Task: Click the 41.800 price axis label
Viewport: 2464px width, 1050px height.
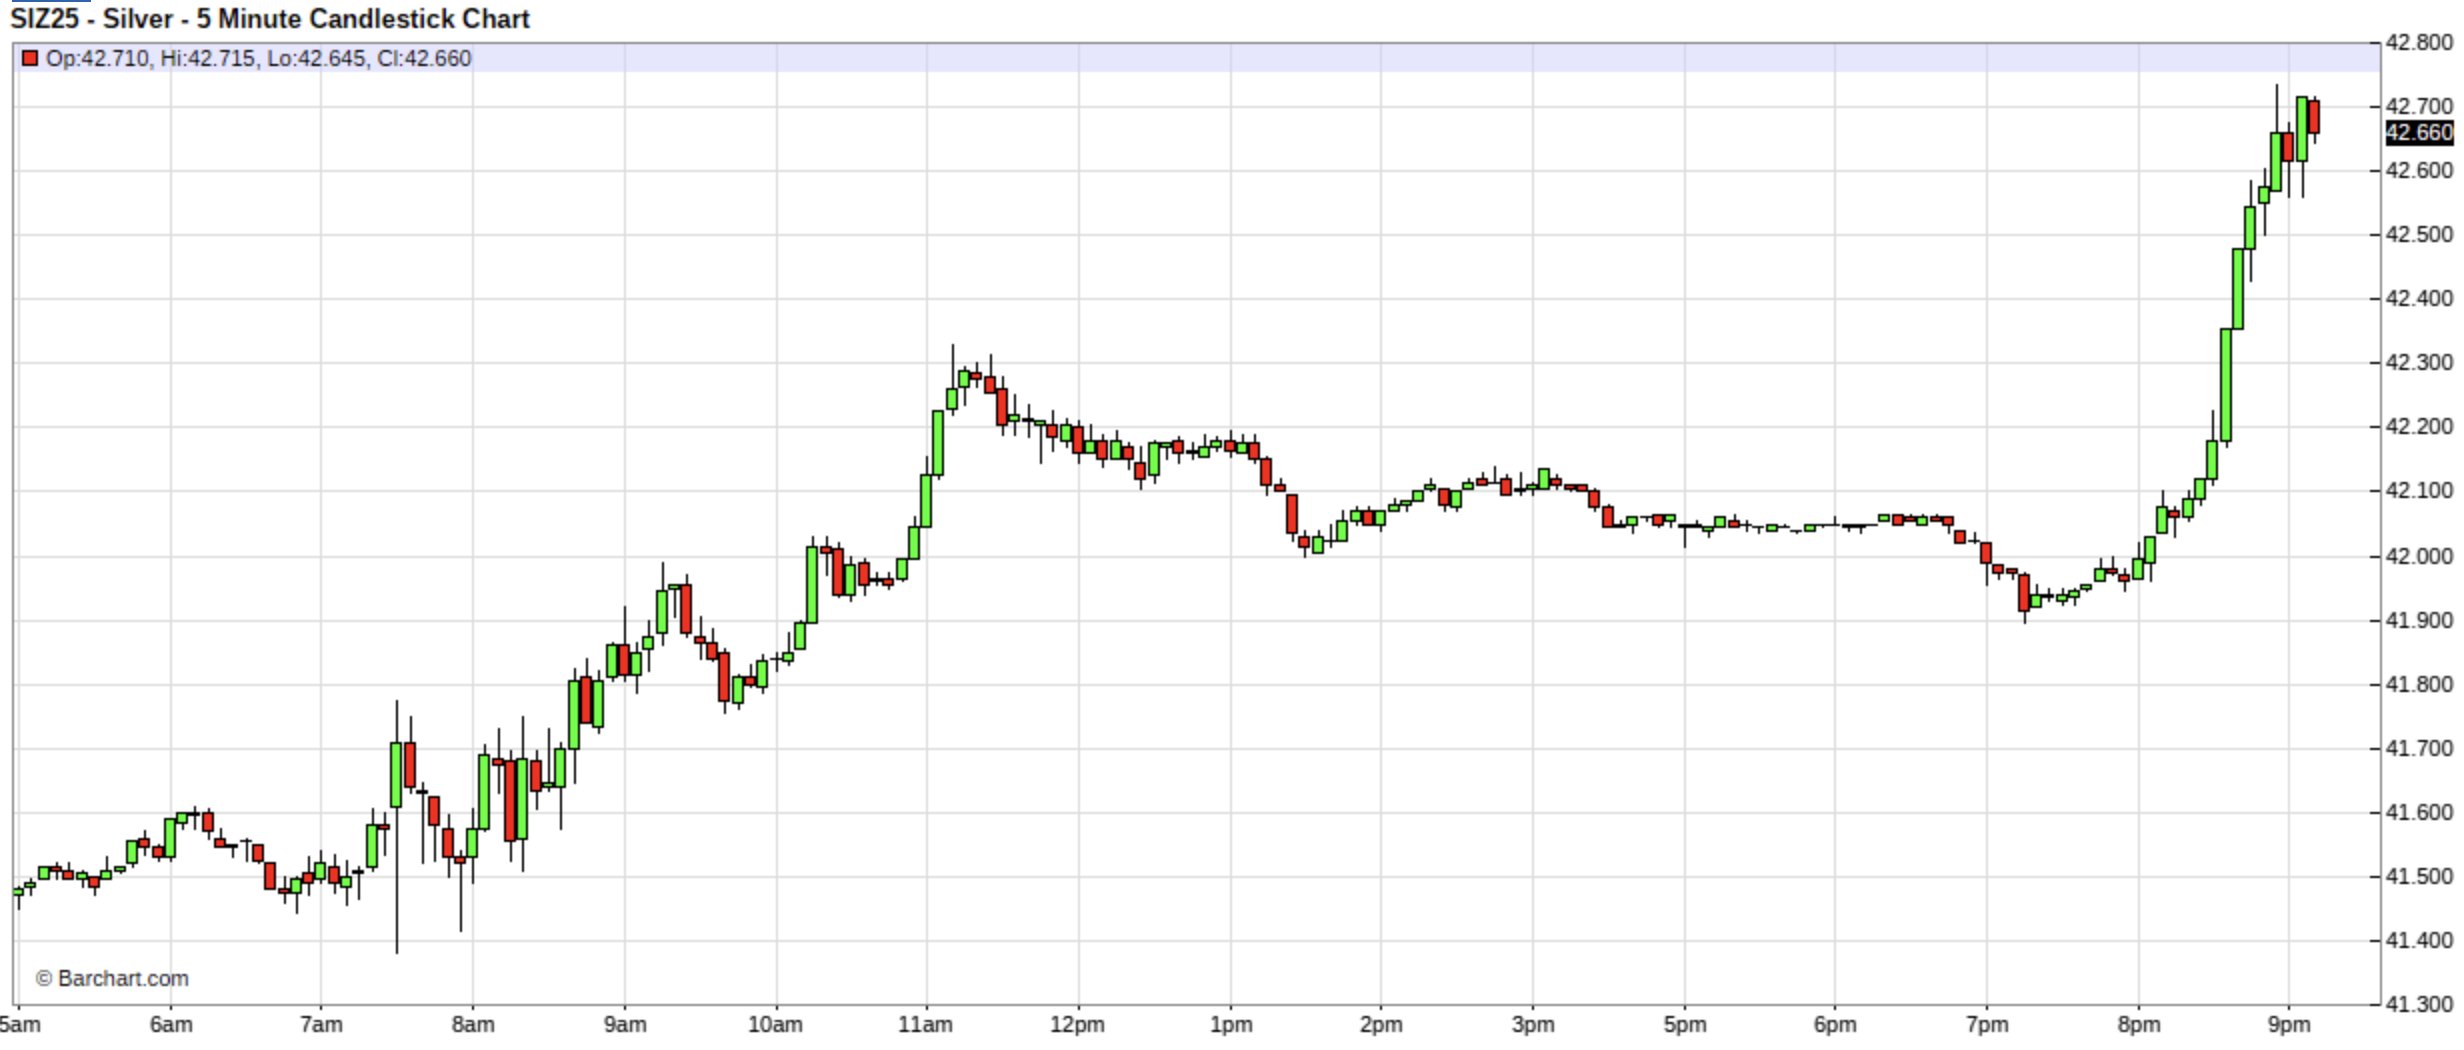Action: [x=2419, y=684]
